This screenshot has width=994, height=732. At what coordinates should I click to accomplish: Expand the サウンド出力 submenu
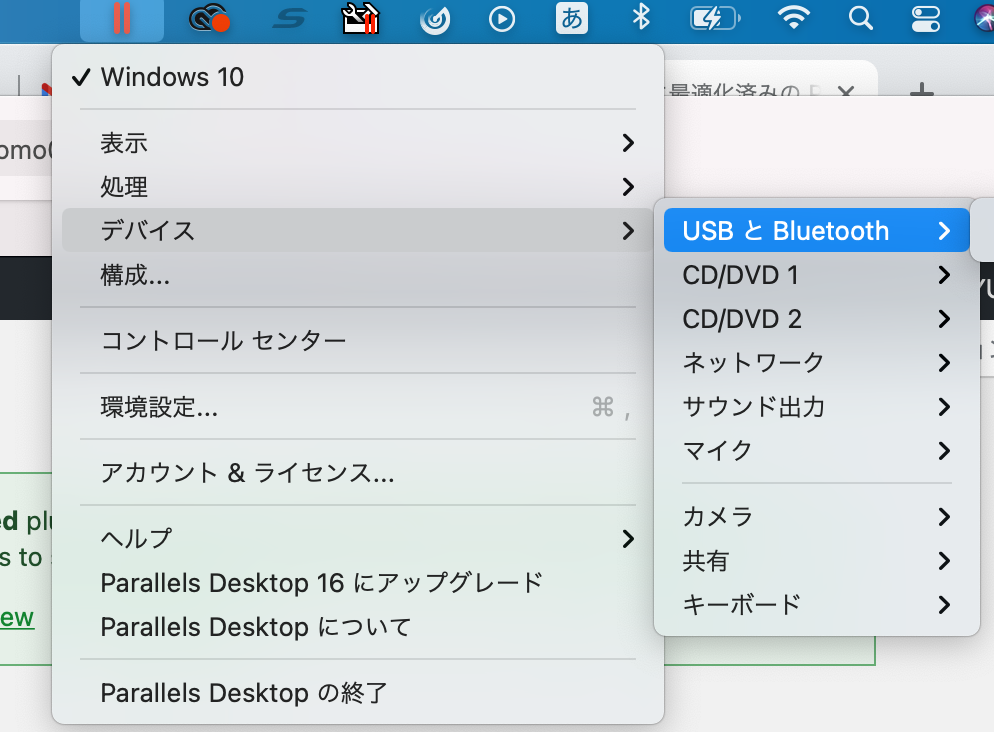[816, 407]
